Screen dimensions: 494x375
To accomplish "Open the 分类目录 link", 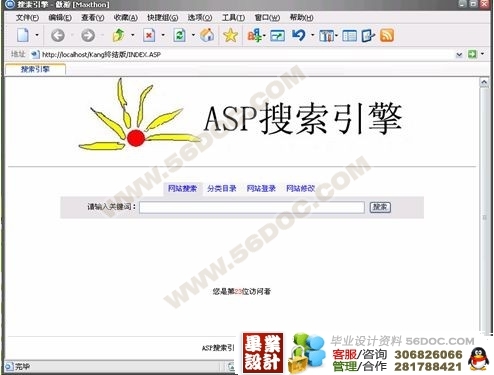I will 222,189.
